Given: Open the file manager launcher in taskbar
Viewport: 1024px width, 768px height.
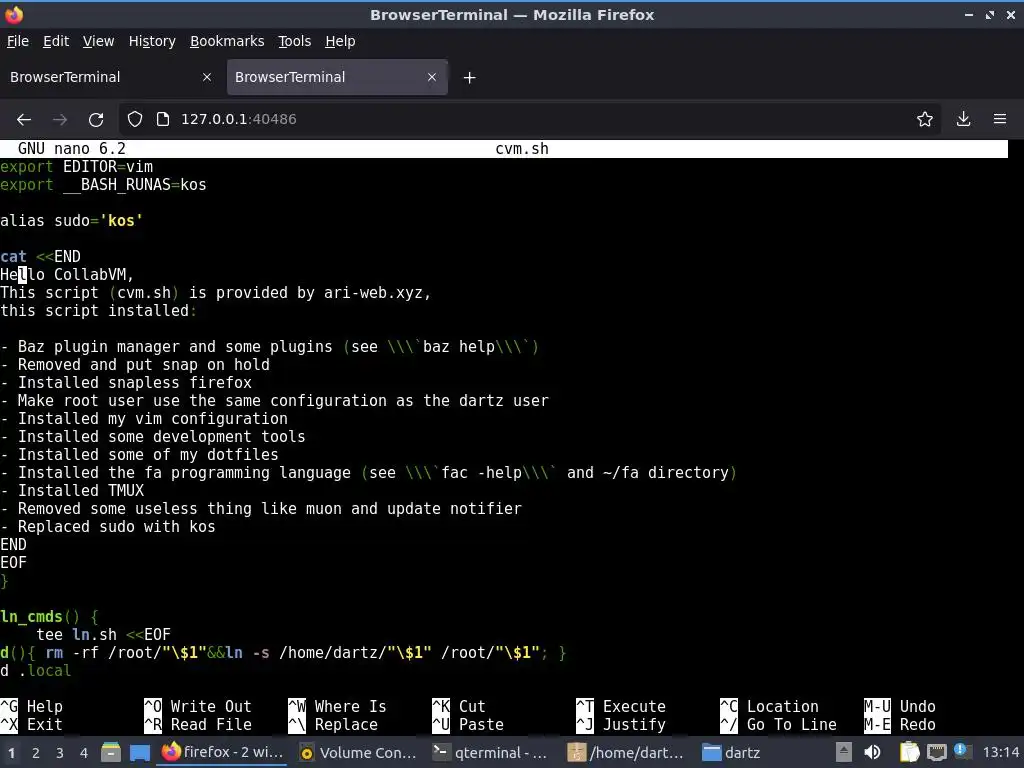Looking at the screenshot, I should 111,752.
